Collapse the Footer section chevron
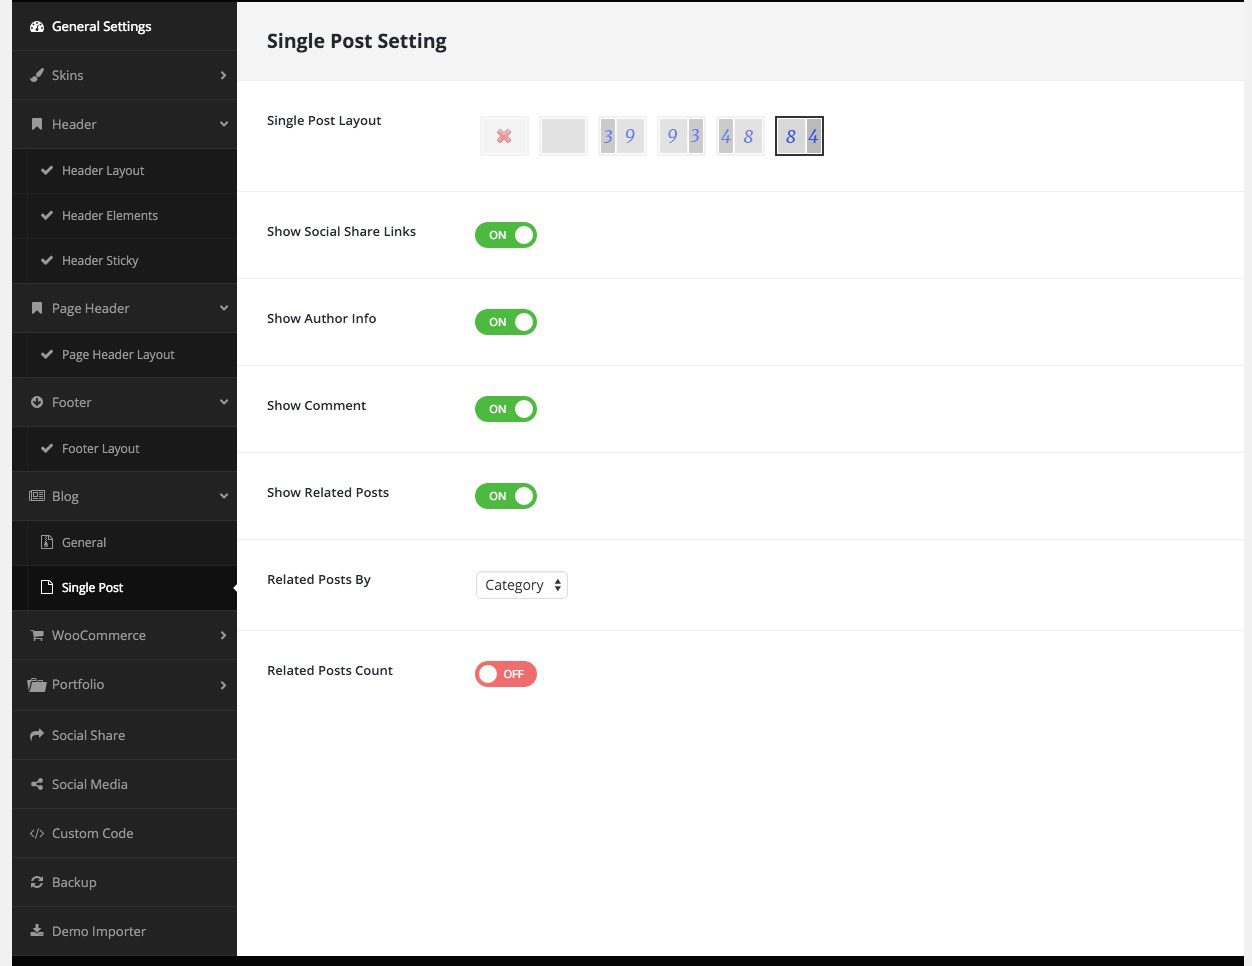1252x966 pixels. click(x=223, y=403)
